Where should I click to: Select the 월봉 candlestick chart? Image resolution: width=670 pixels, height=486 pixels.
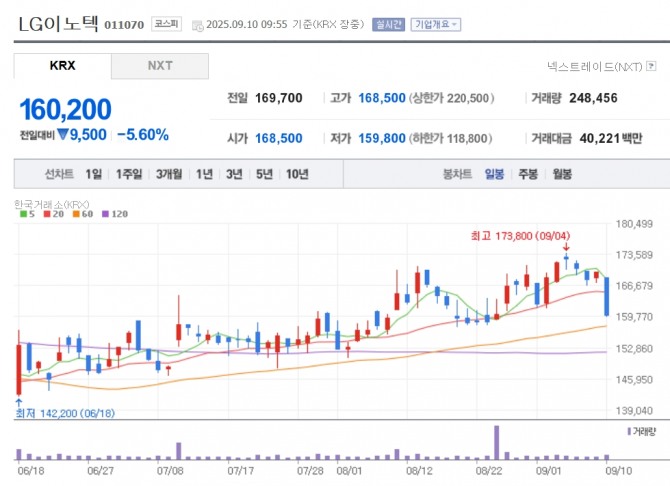click(562, 174)
